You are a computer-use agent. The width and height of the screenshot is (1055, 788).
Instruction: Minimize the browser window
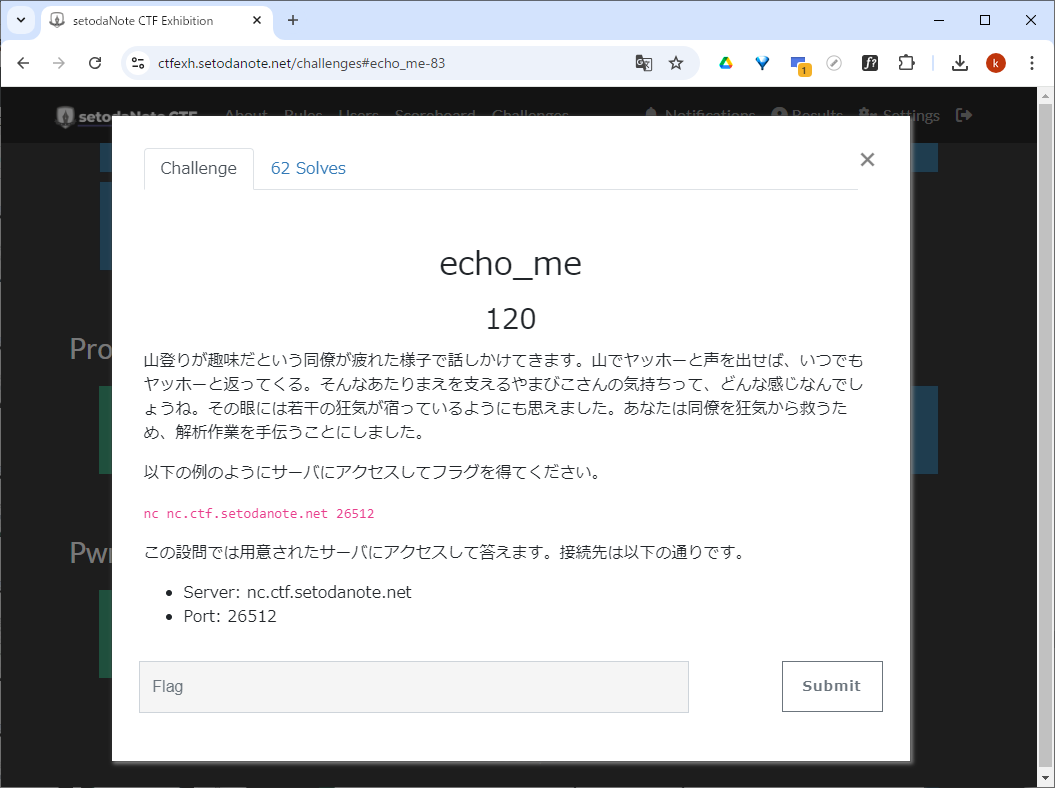pyautogui.click(x=939, y=20)
